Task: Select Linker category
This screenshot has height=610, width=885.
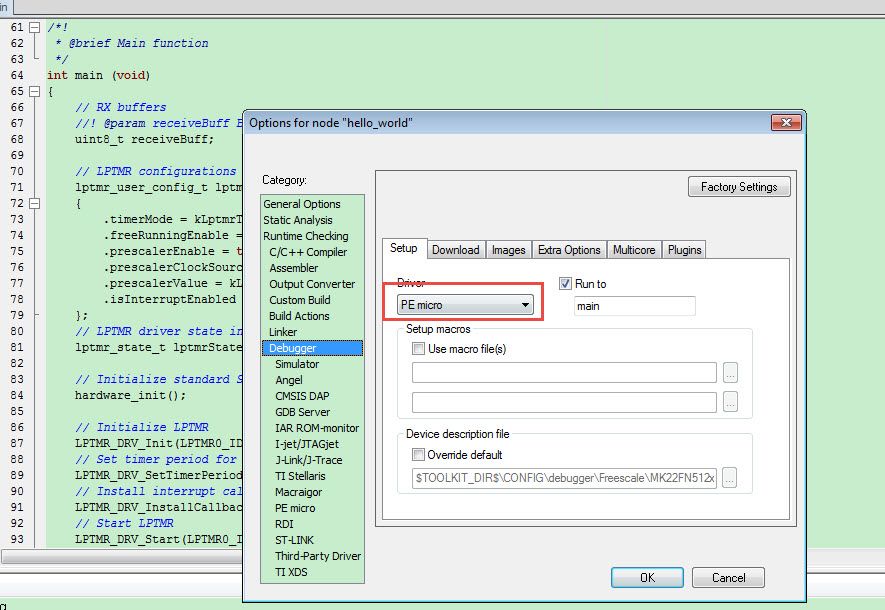Action: click(x=283, y=332)
